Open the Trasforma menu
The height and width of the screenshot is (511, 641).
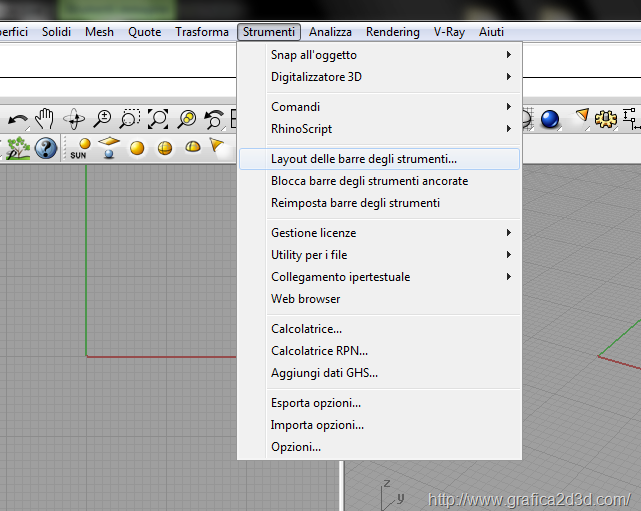pyautogui.click(x=202, y=32)
